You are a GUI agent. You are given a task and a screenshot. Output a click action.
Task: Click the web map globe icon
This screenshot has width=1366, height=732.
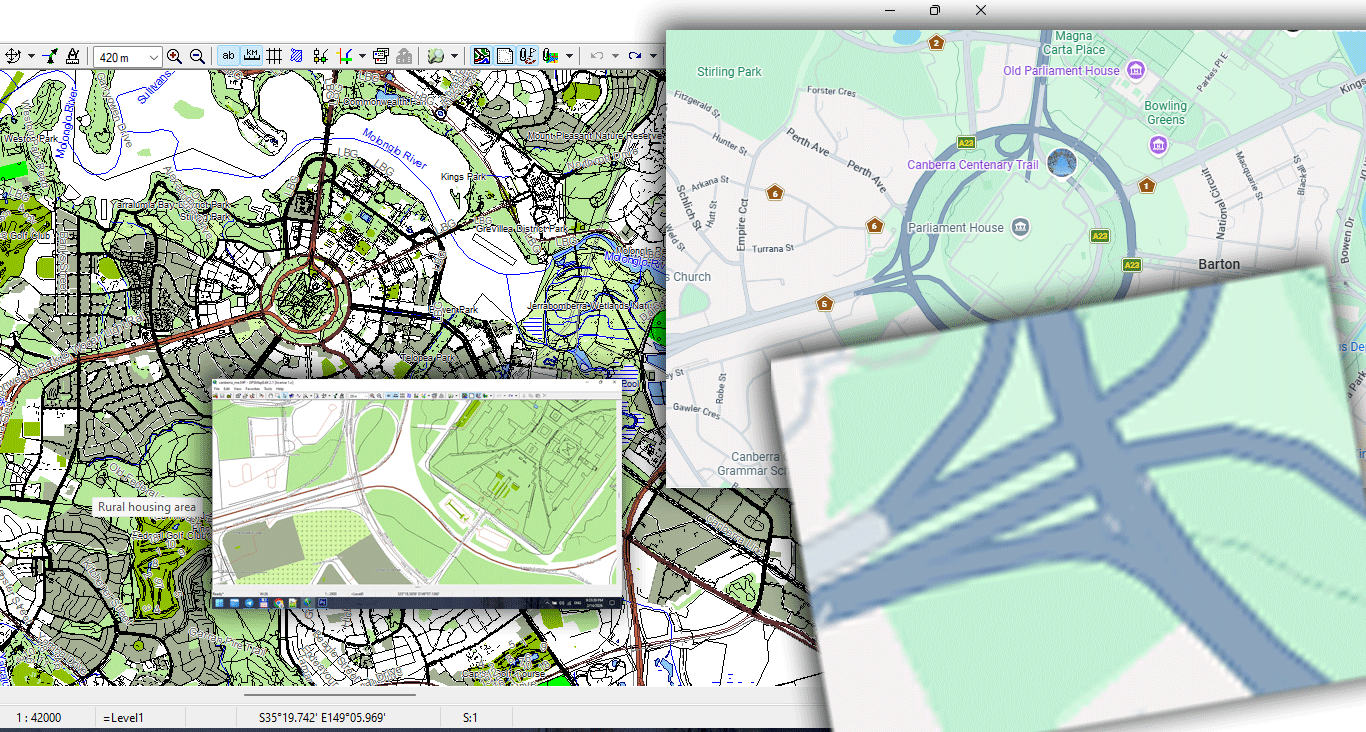click(437, 56)
